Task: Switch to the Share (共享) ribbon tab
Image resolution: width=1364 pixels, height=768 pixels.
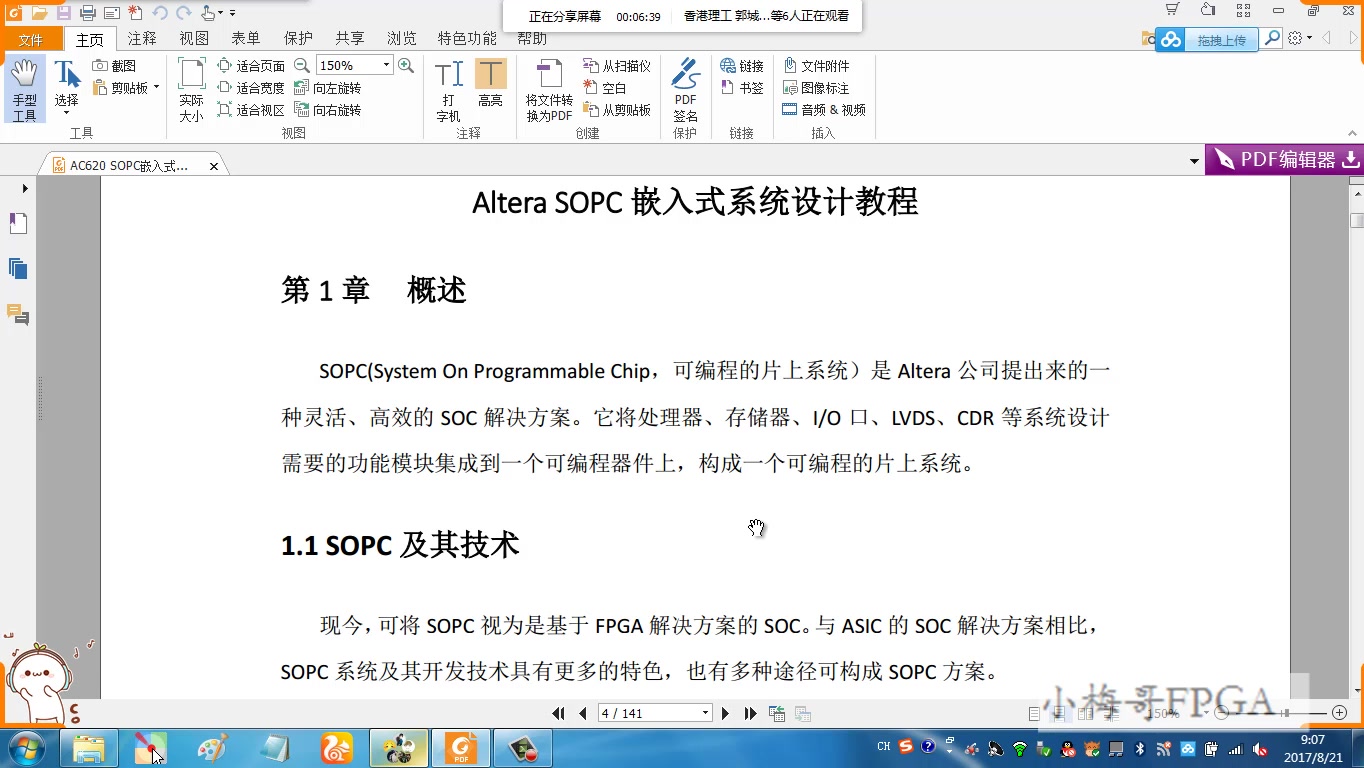Action: click(x=350, y=39)
